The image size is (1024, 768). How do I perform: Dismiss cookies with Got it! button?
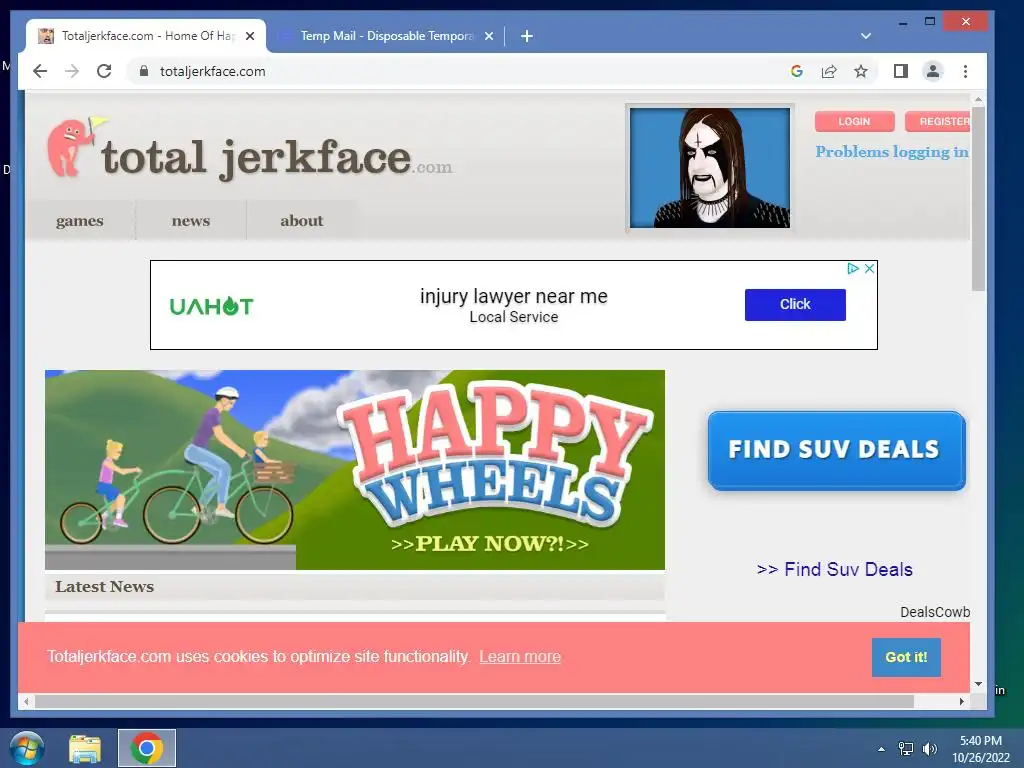[x=906, y=657]
